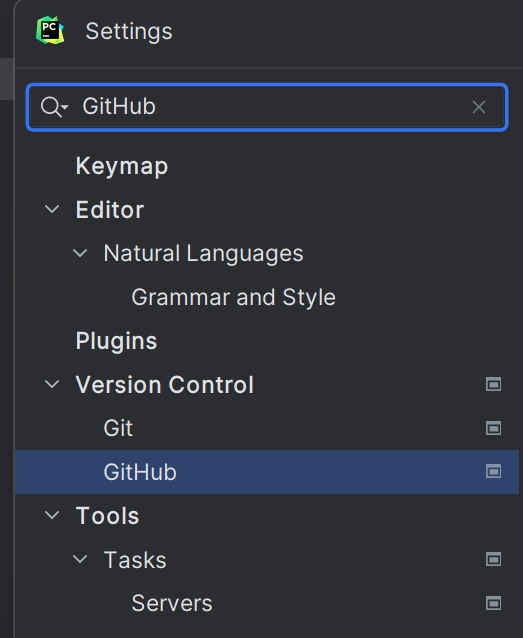Screen dimensions: 523x638
Task: Click the project-level icon beside Git
Action: tap(493, 428)
